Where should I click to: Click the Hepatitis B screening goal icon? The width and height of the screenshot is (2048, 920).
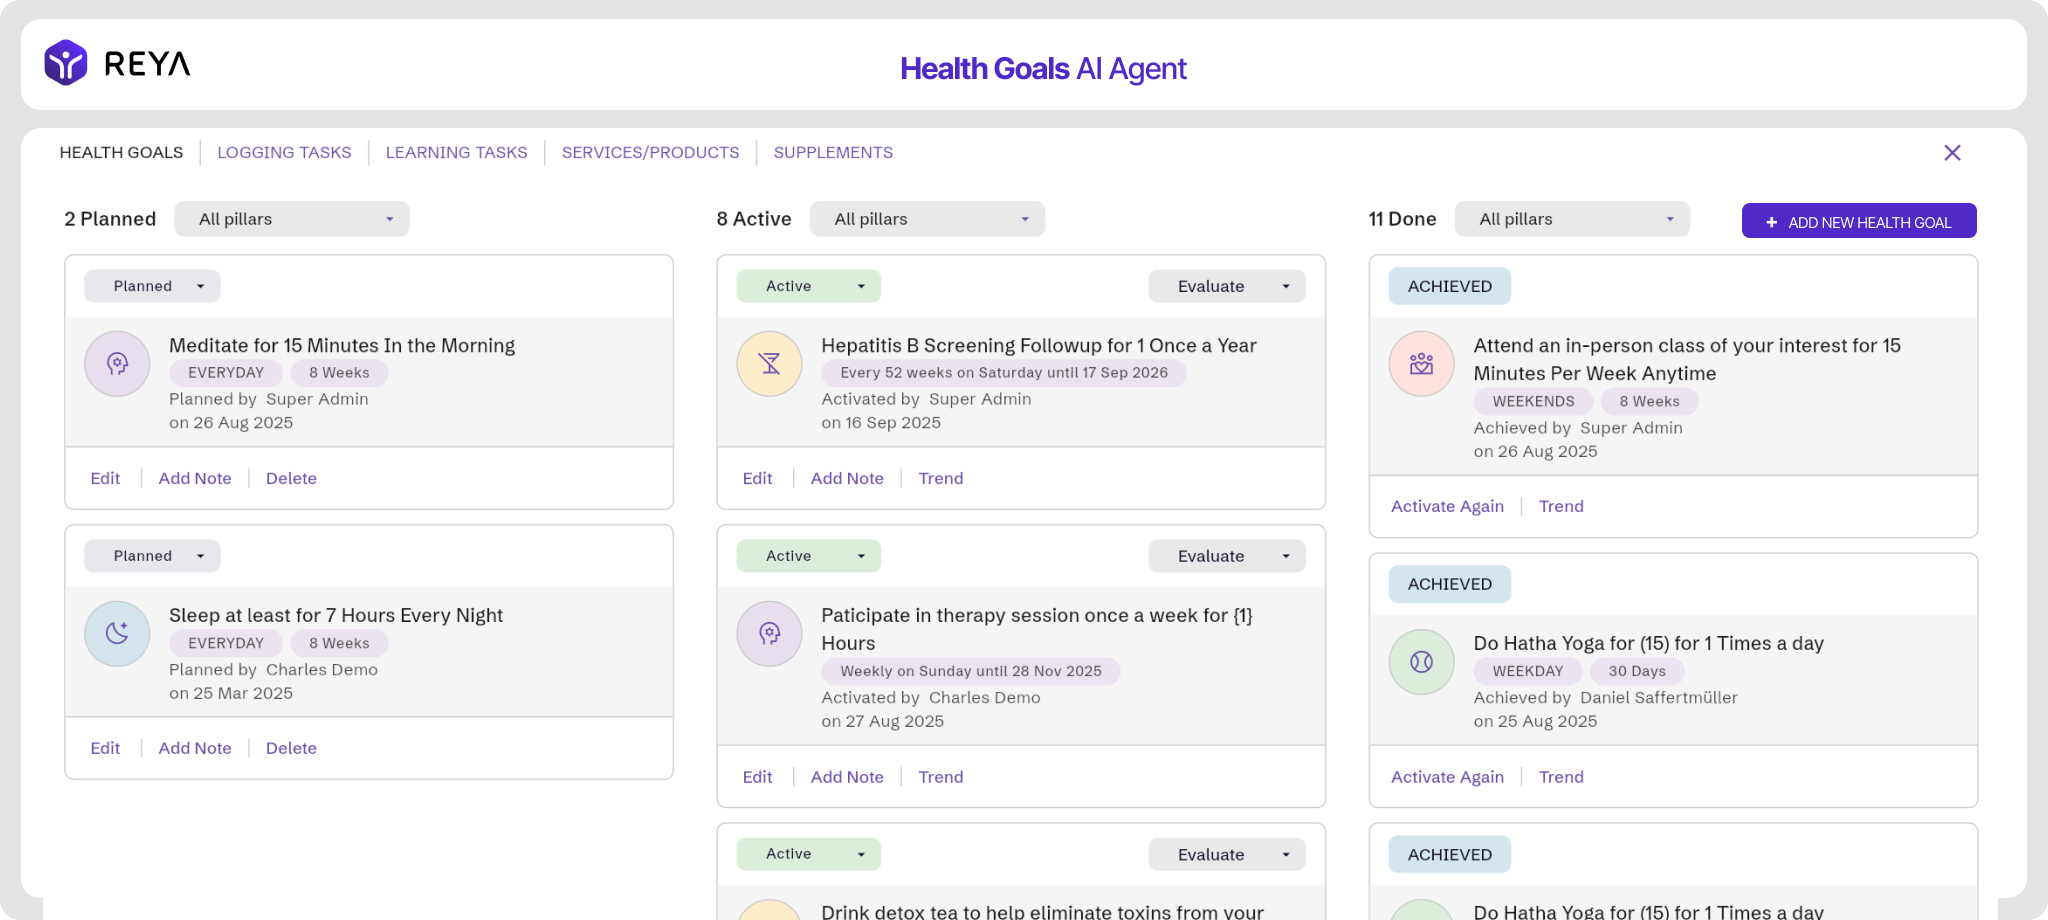pos(769,364)
